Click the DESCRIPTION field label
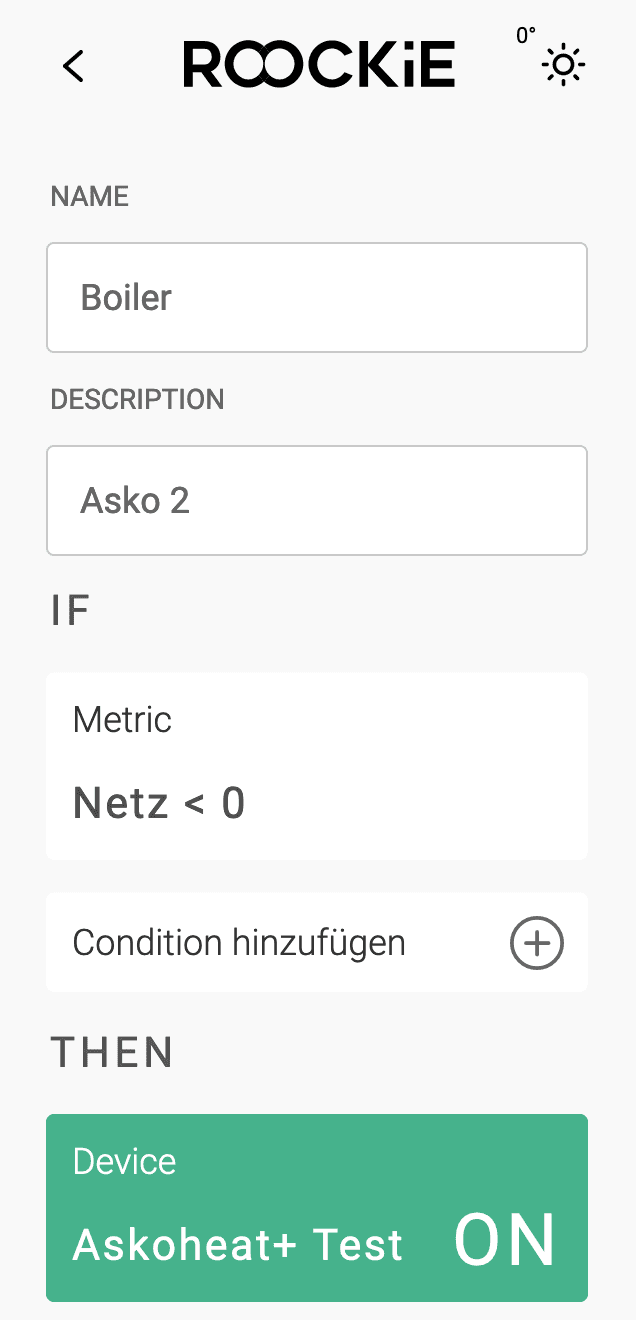The image size is (636, 1320). [137, 400]
